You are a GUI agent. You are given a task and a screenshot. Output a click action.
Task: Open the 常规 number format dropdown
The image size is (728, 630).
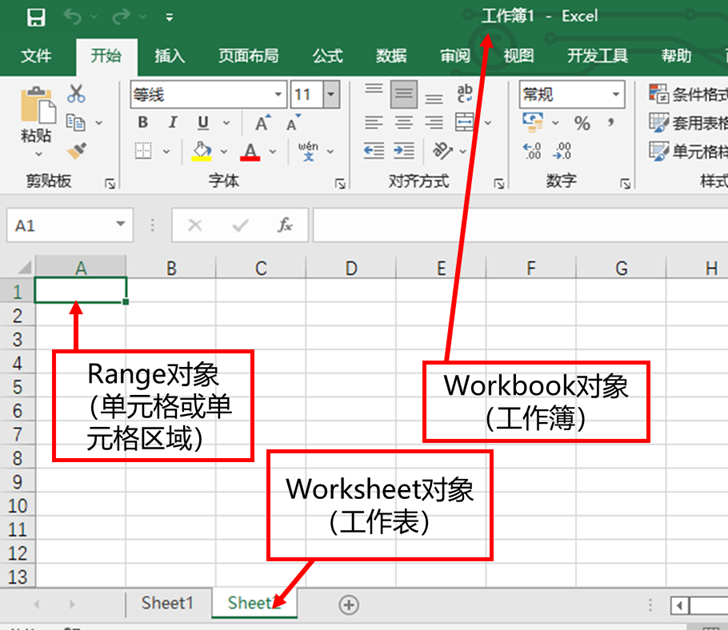(616, 95)
